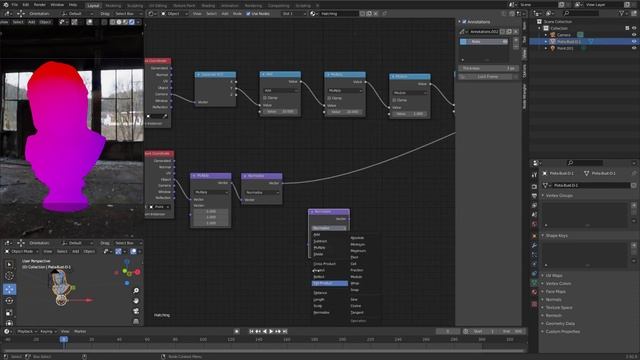Click the annotation Thickness slider
This screenshot has height=360, width=640.
click(x=488, y=68)
